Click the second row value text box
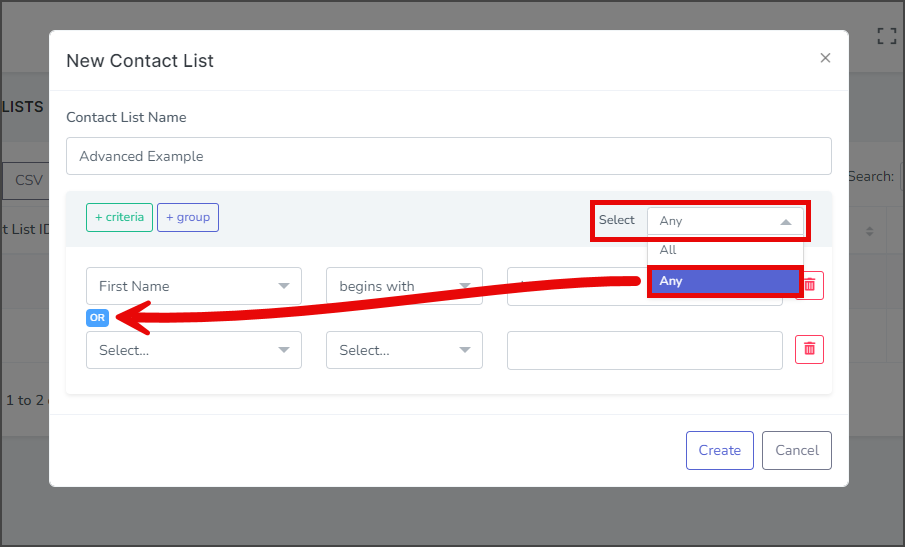The width and height of the screenshot is (905, 547). click(645, 350)
